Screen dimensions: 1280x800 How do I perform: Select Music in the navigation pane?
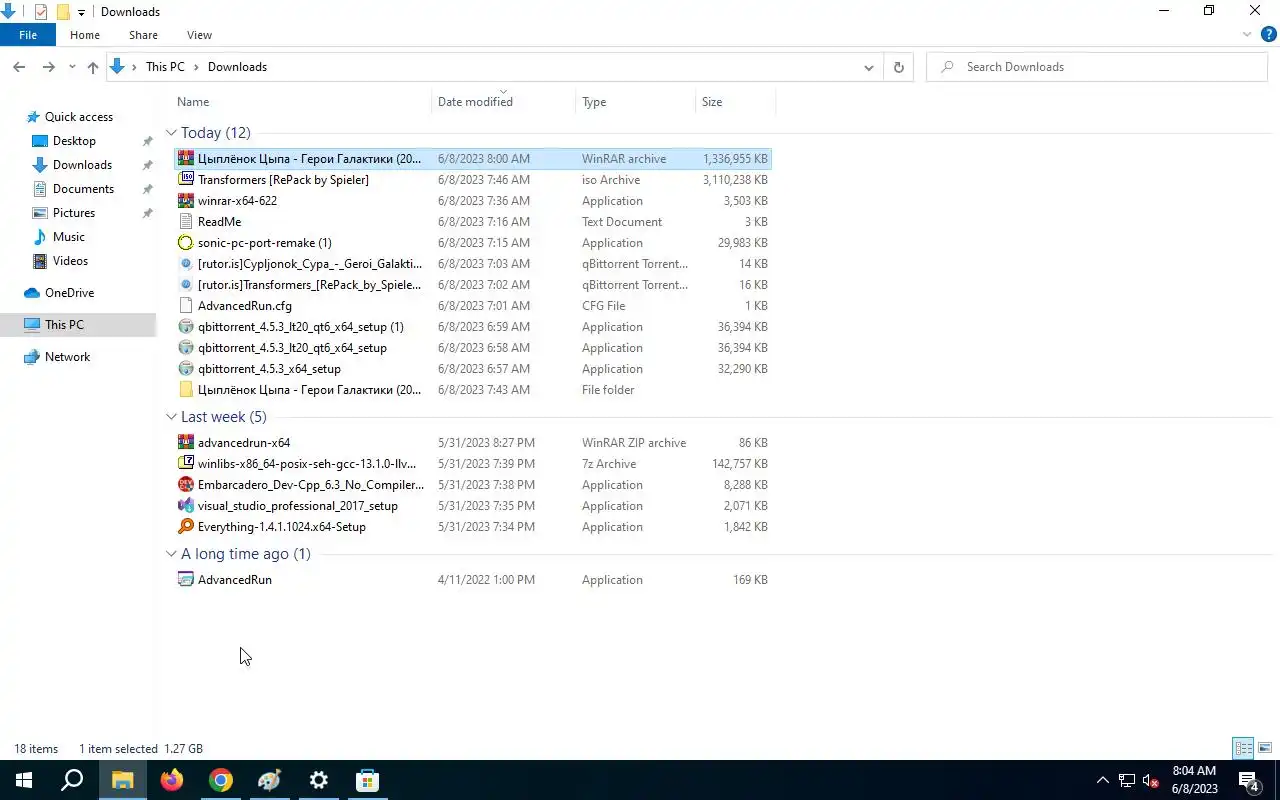68,237
